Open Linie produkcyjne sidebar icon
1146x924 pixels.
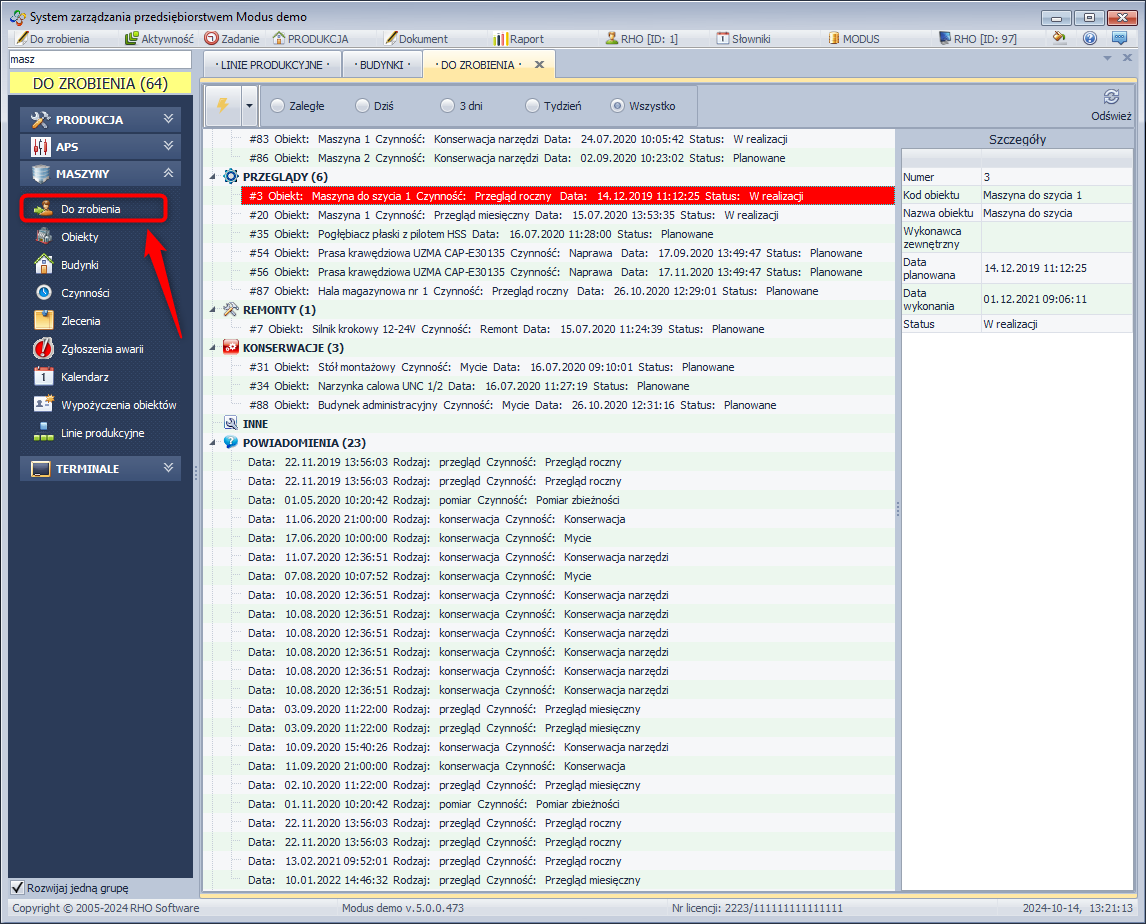(x=43, y=433)
